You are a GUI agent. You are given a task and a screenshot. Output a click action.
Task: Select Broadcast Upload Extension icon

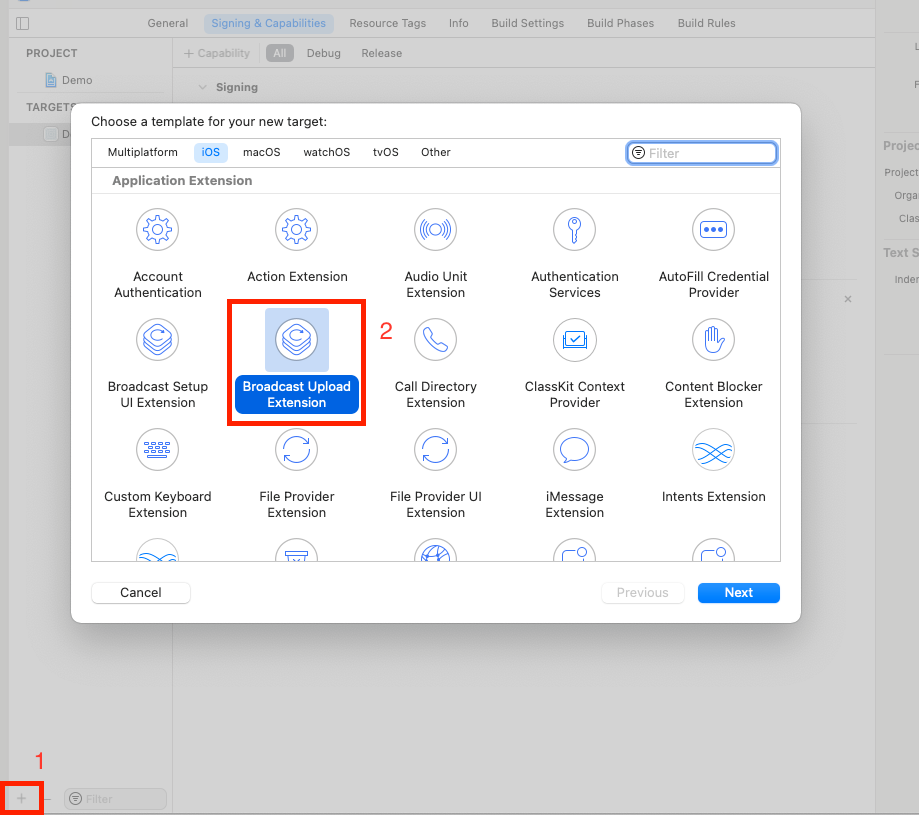point(297,339)
